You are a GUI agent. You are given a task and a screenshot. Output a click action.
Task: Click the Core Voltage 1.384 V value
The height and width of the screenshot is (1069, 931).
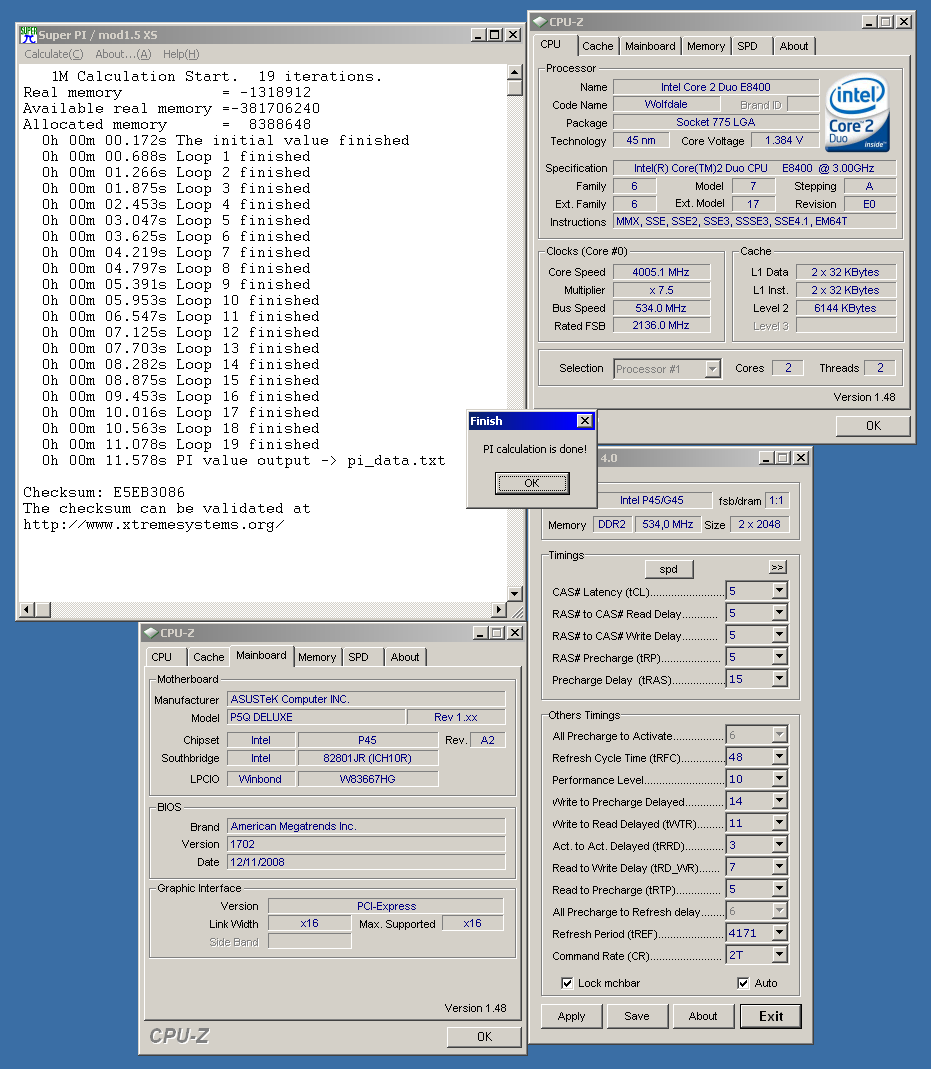784,140
